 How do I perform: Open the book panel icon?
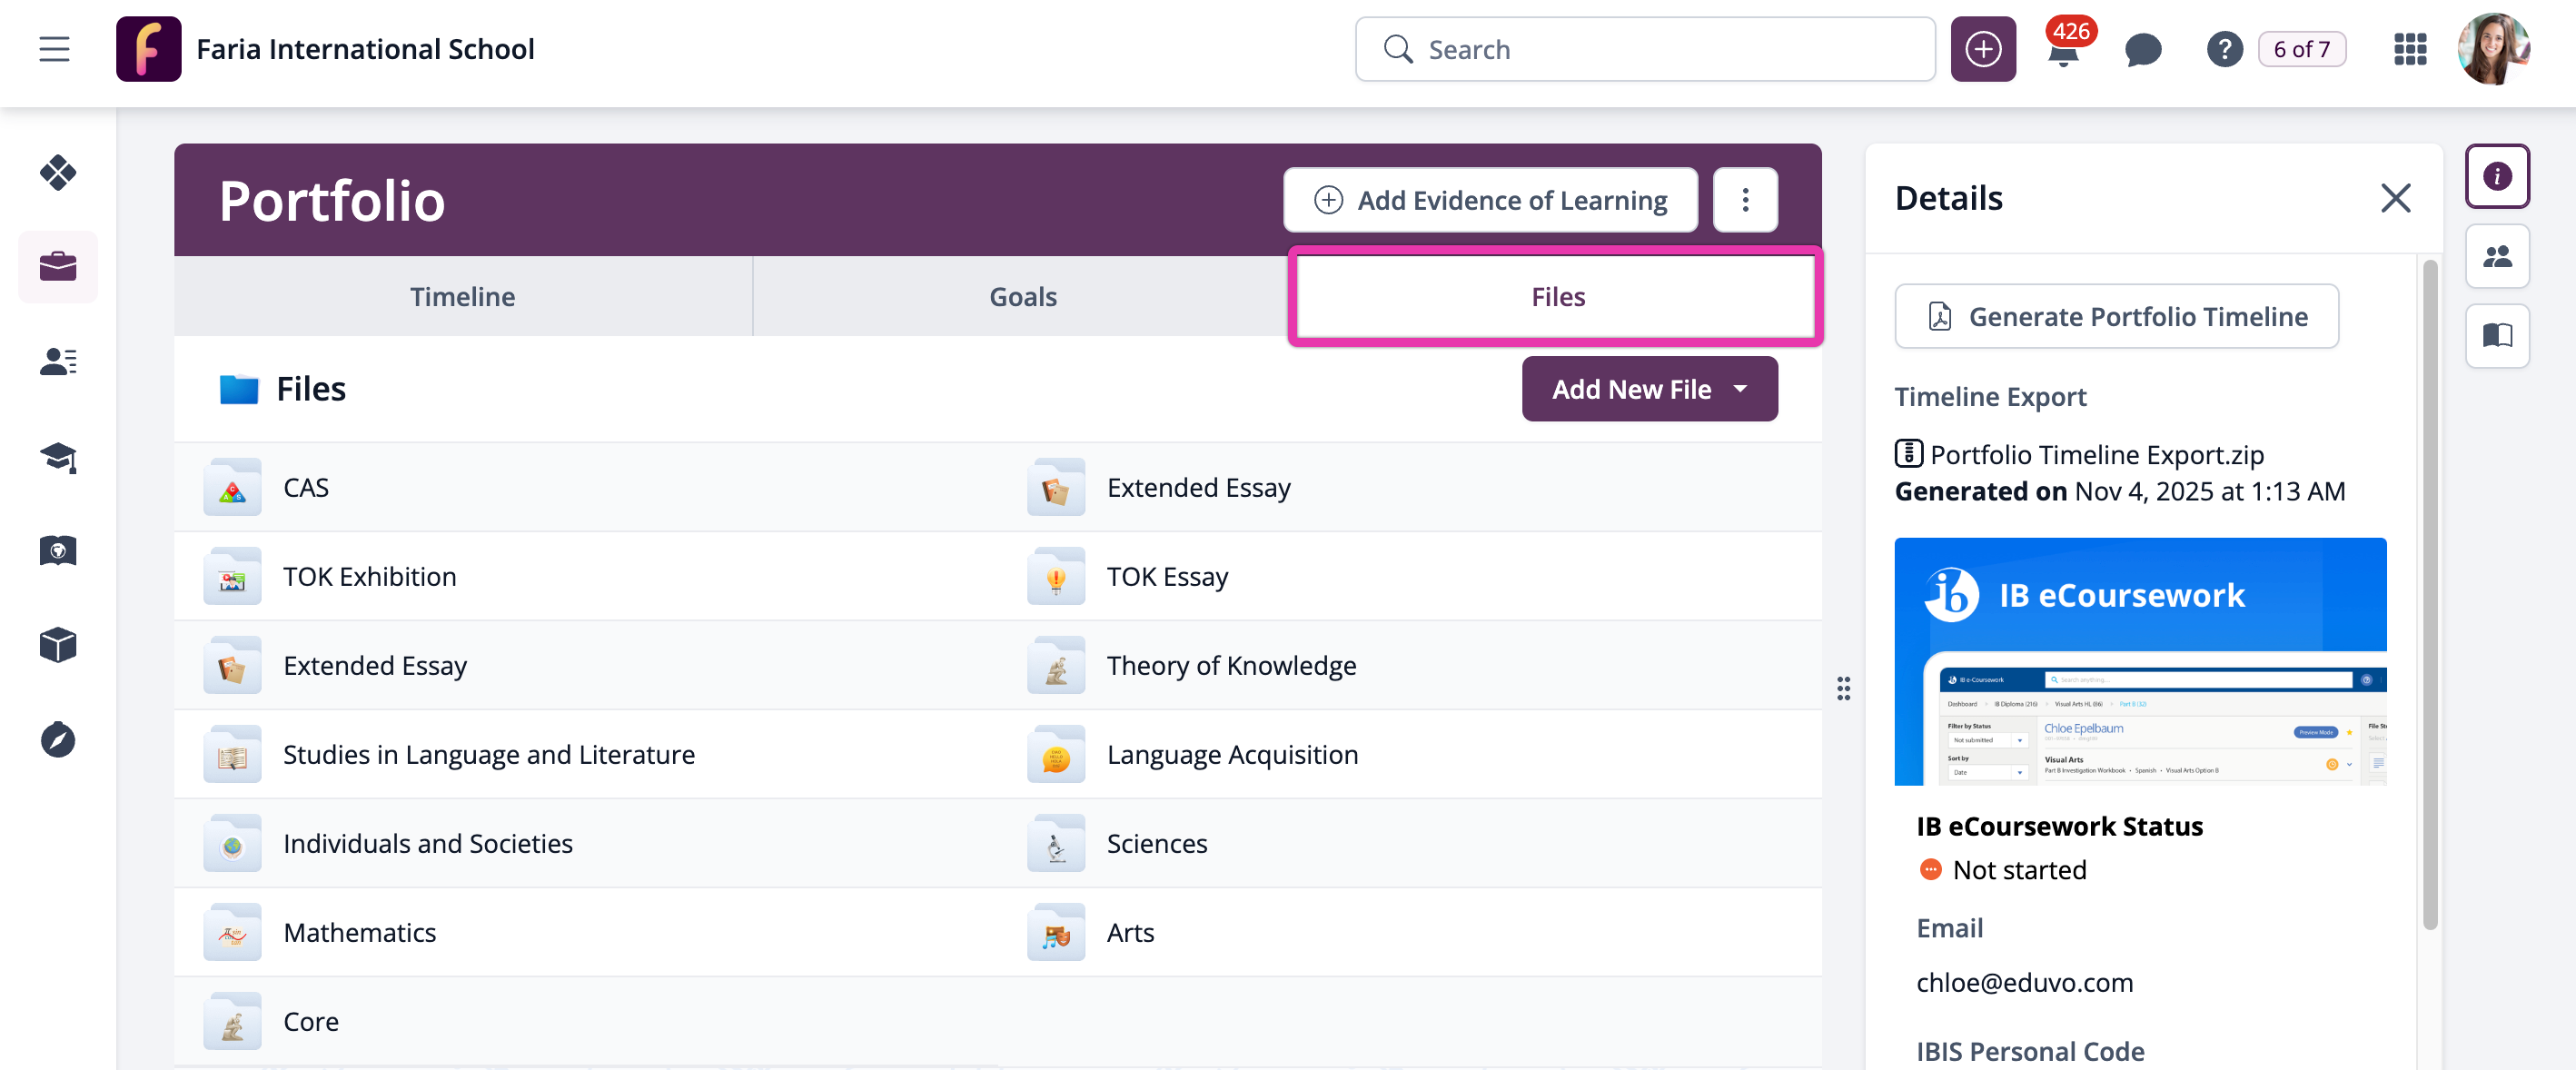2496,336
